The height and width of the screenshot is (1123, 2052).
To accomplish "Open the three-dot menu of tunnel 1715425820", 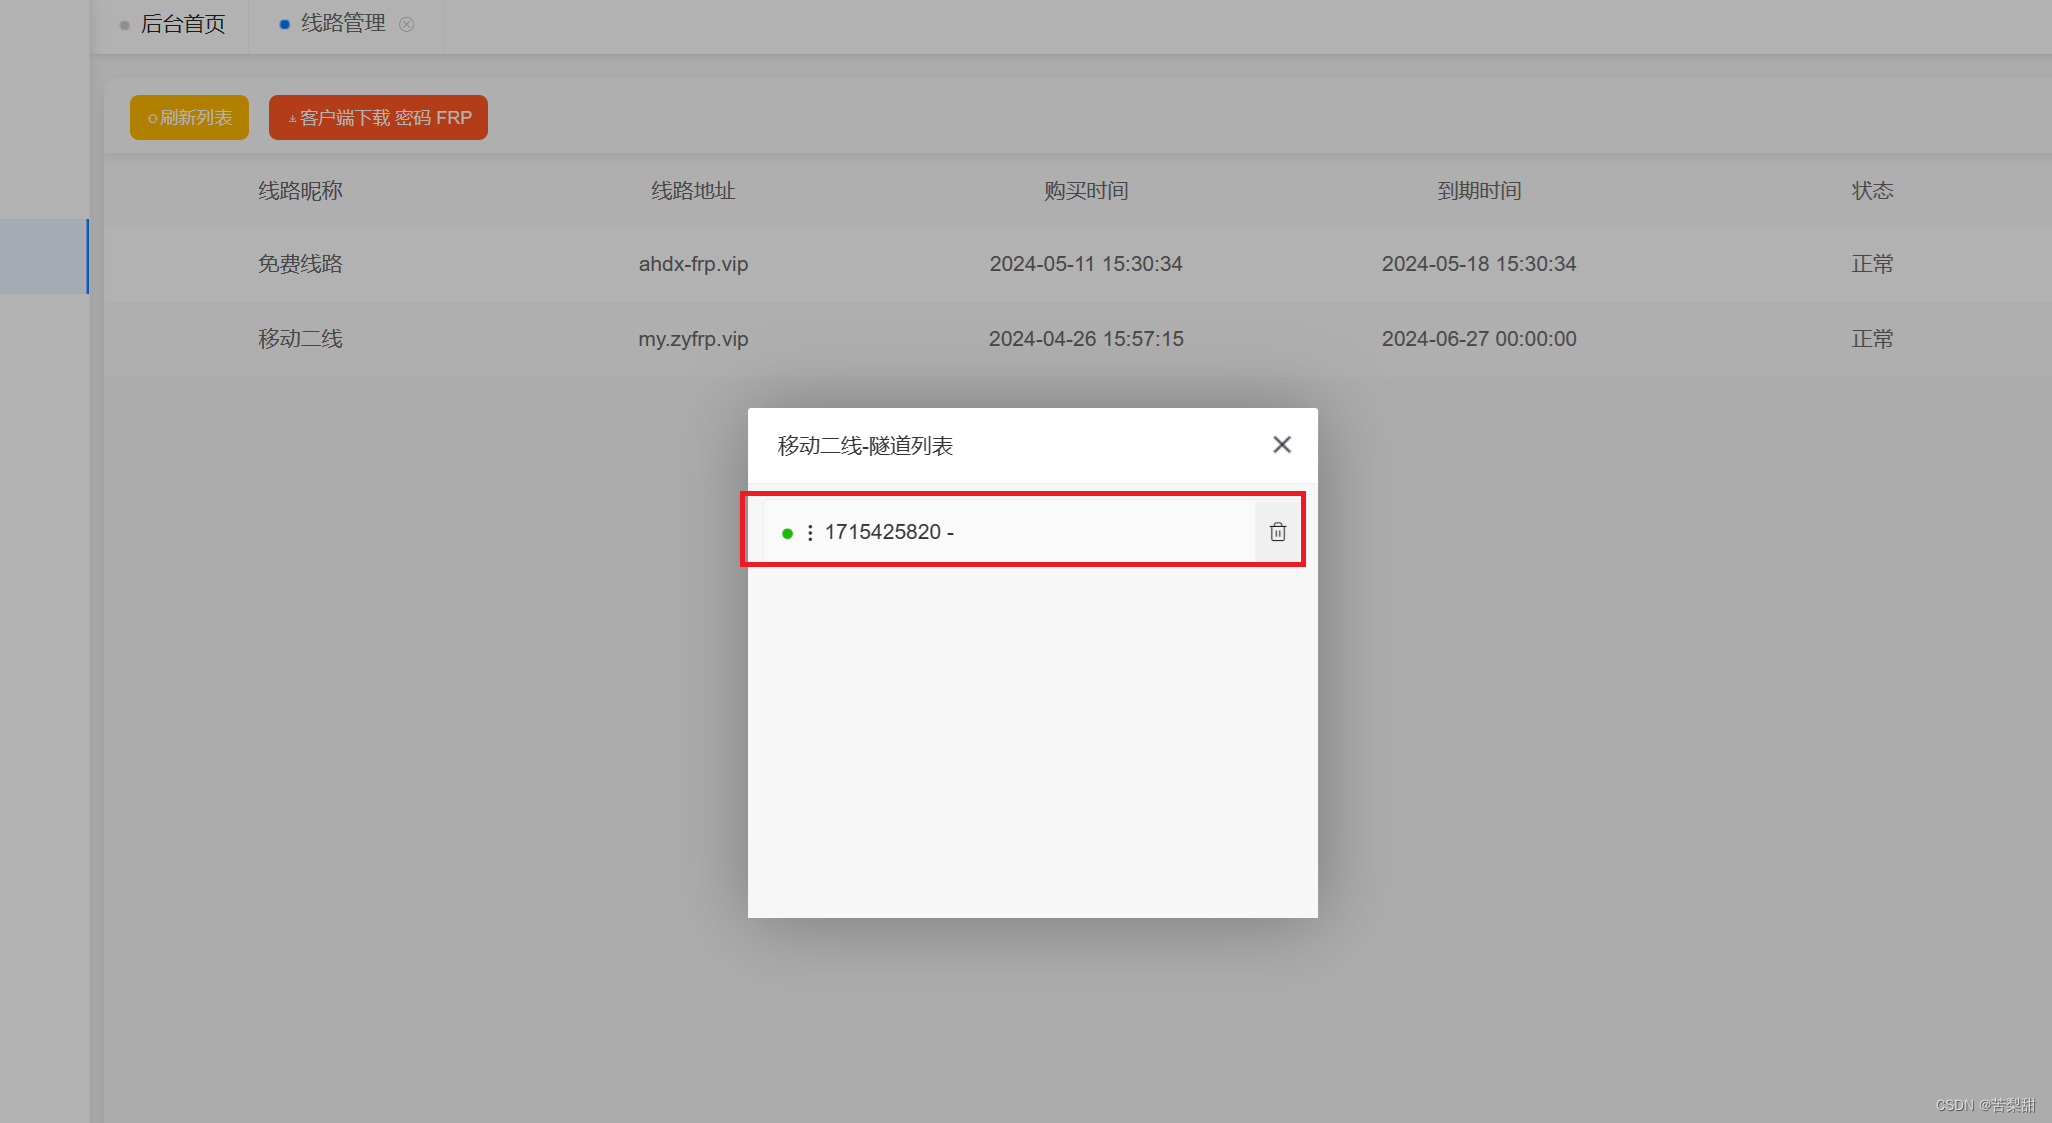I will pyautogui.click(x=810, y=533).
